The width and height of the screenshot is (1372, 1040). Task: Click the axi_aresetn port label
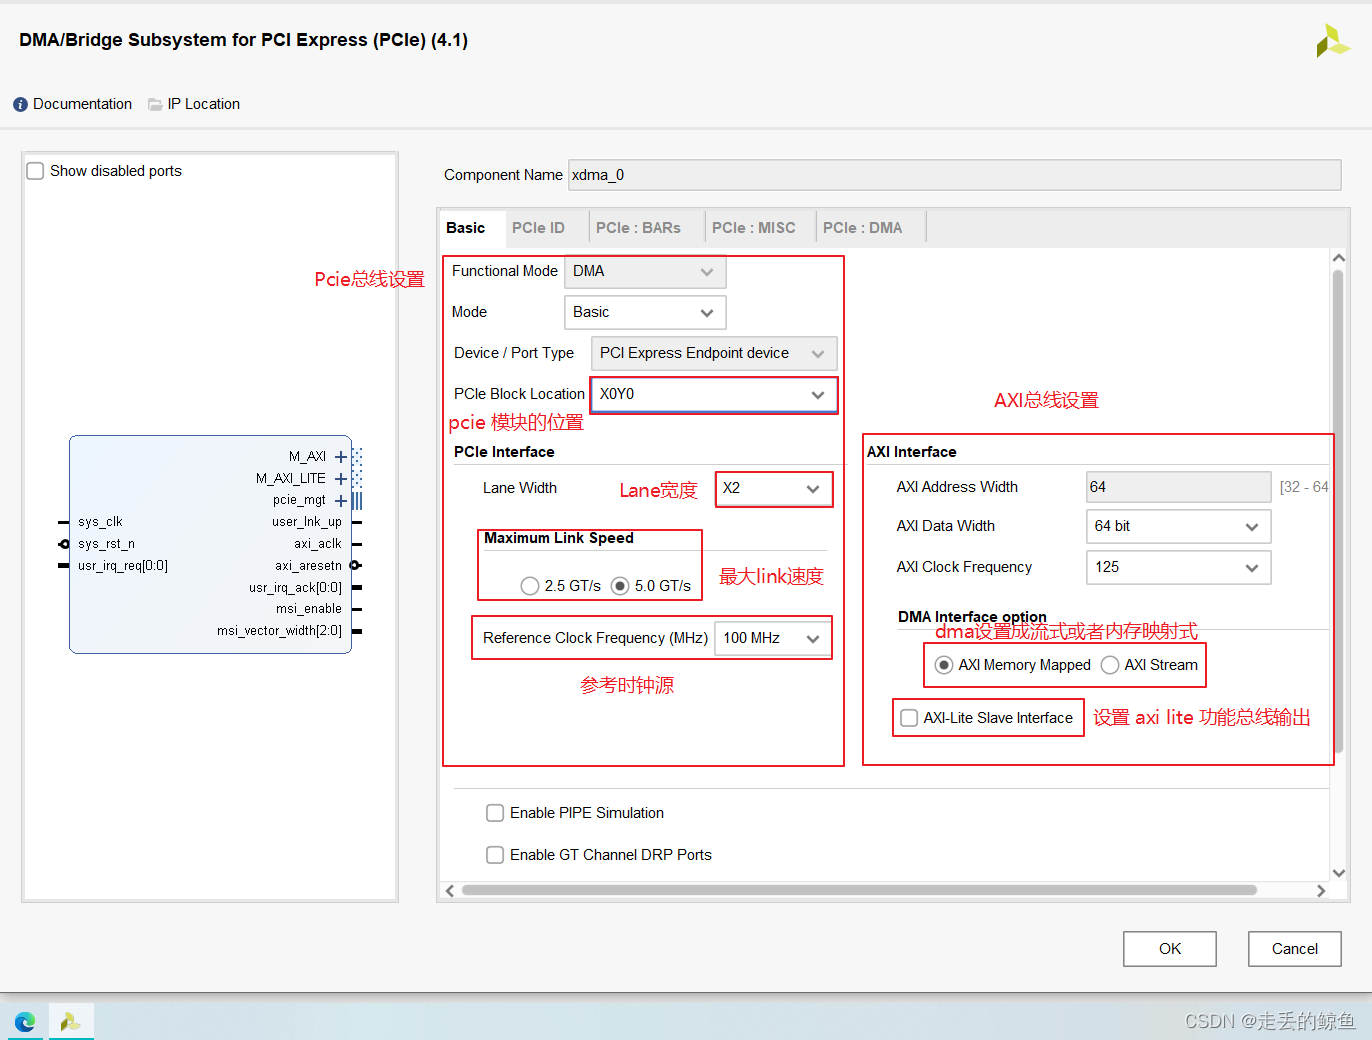pyautogui.click(x=309, y=566)
